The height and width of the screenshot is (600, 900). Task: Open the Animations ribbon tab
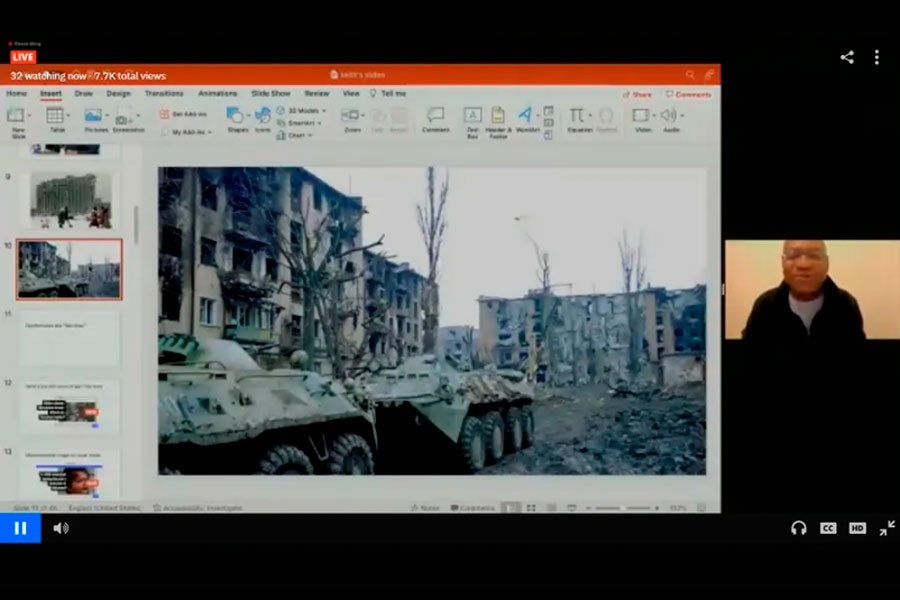217,93
